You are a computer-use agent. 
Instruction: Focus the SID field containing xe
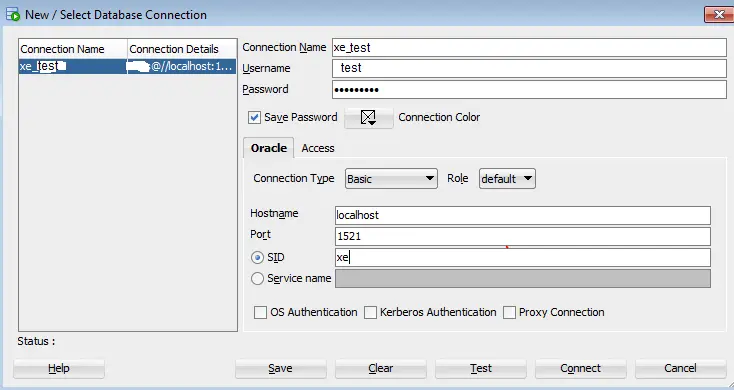[522, 258]
